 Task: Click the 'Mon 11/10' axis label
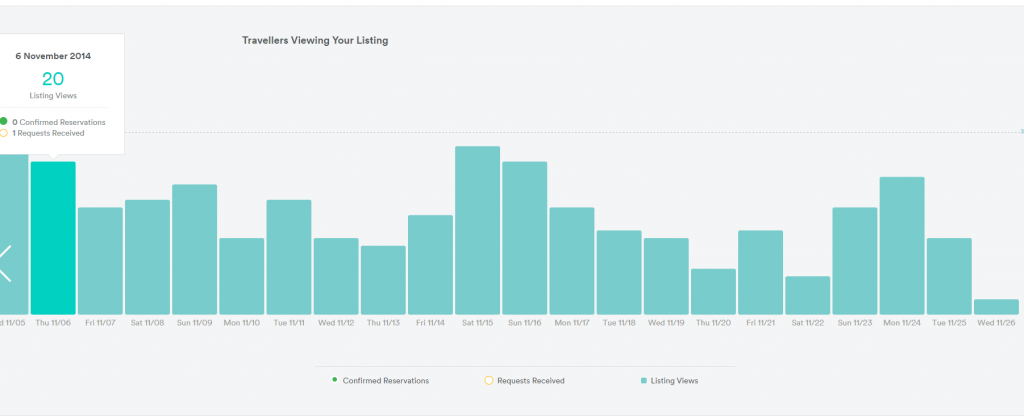pos(242,323)
